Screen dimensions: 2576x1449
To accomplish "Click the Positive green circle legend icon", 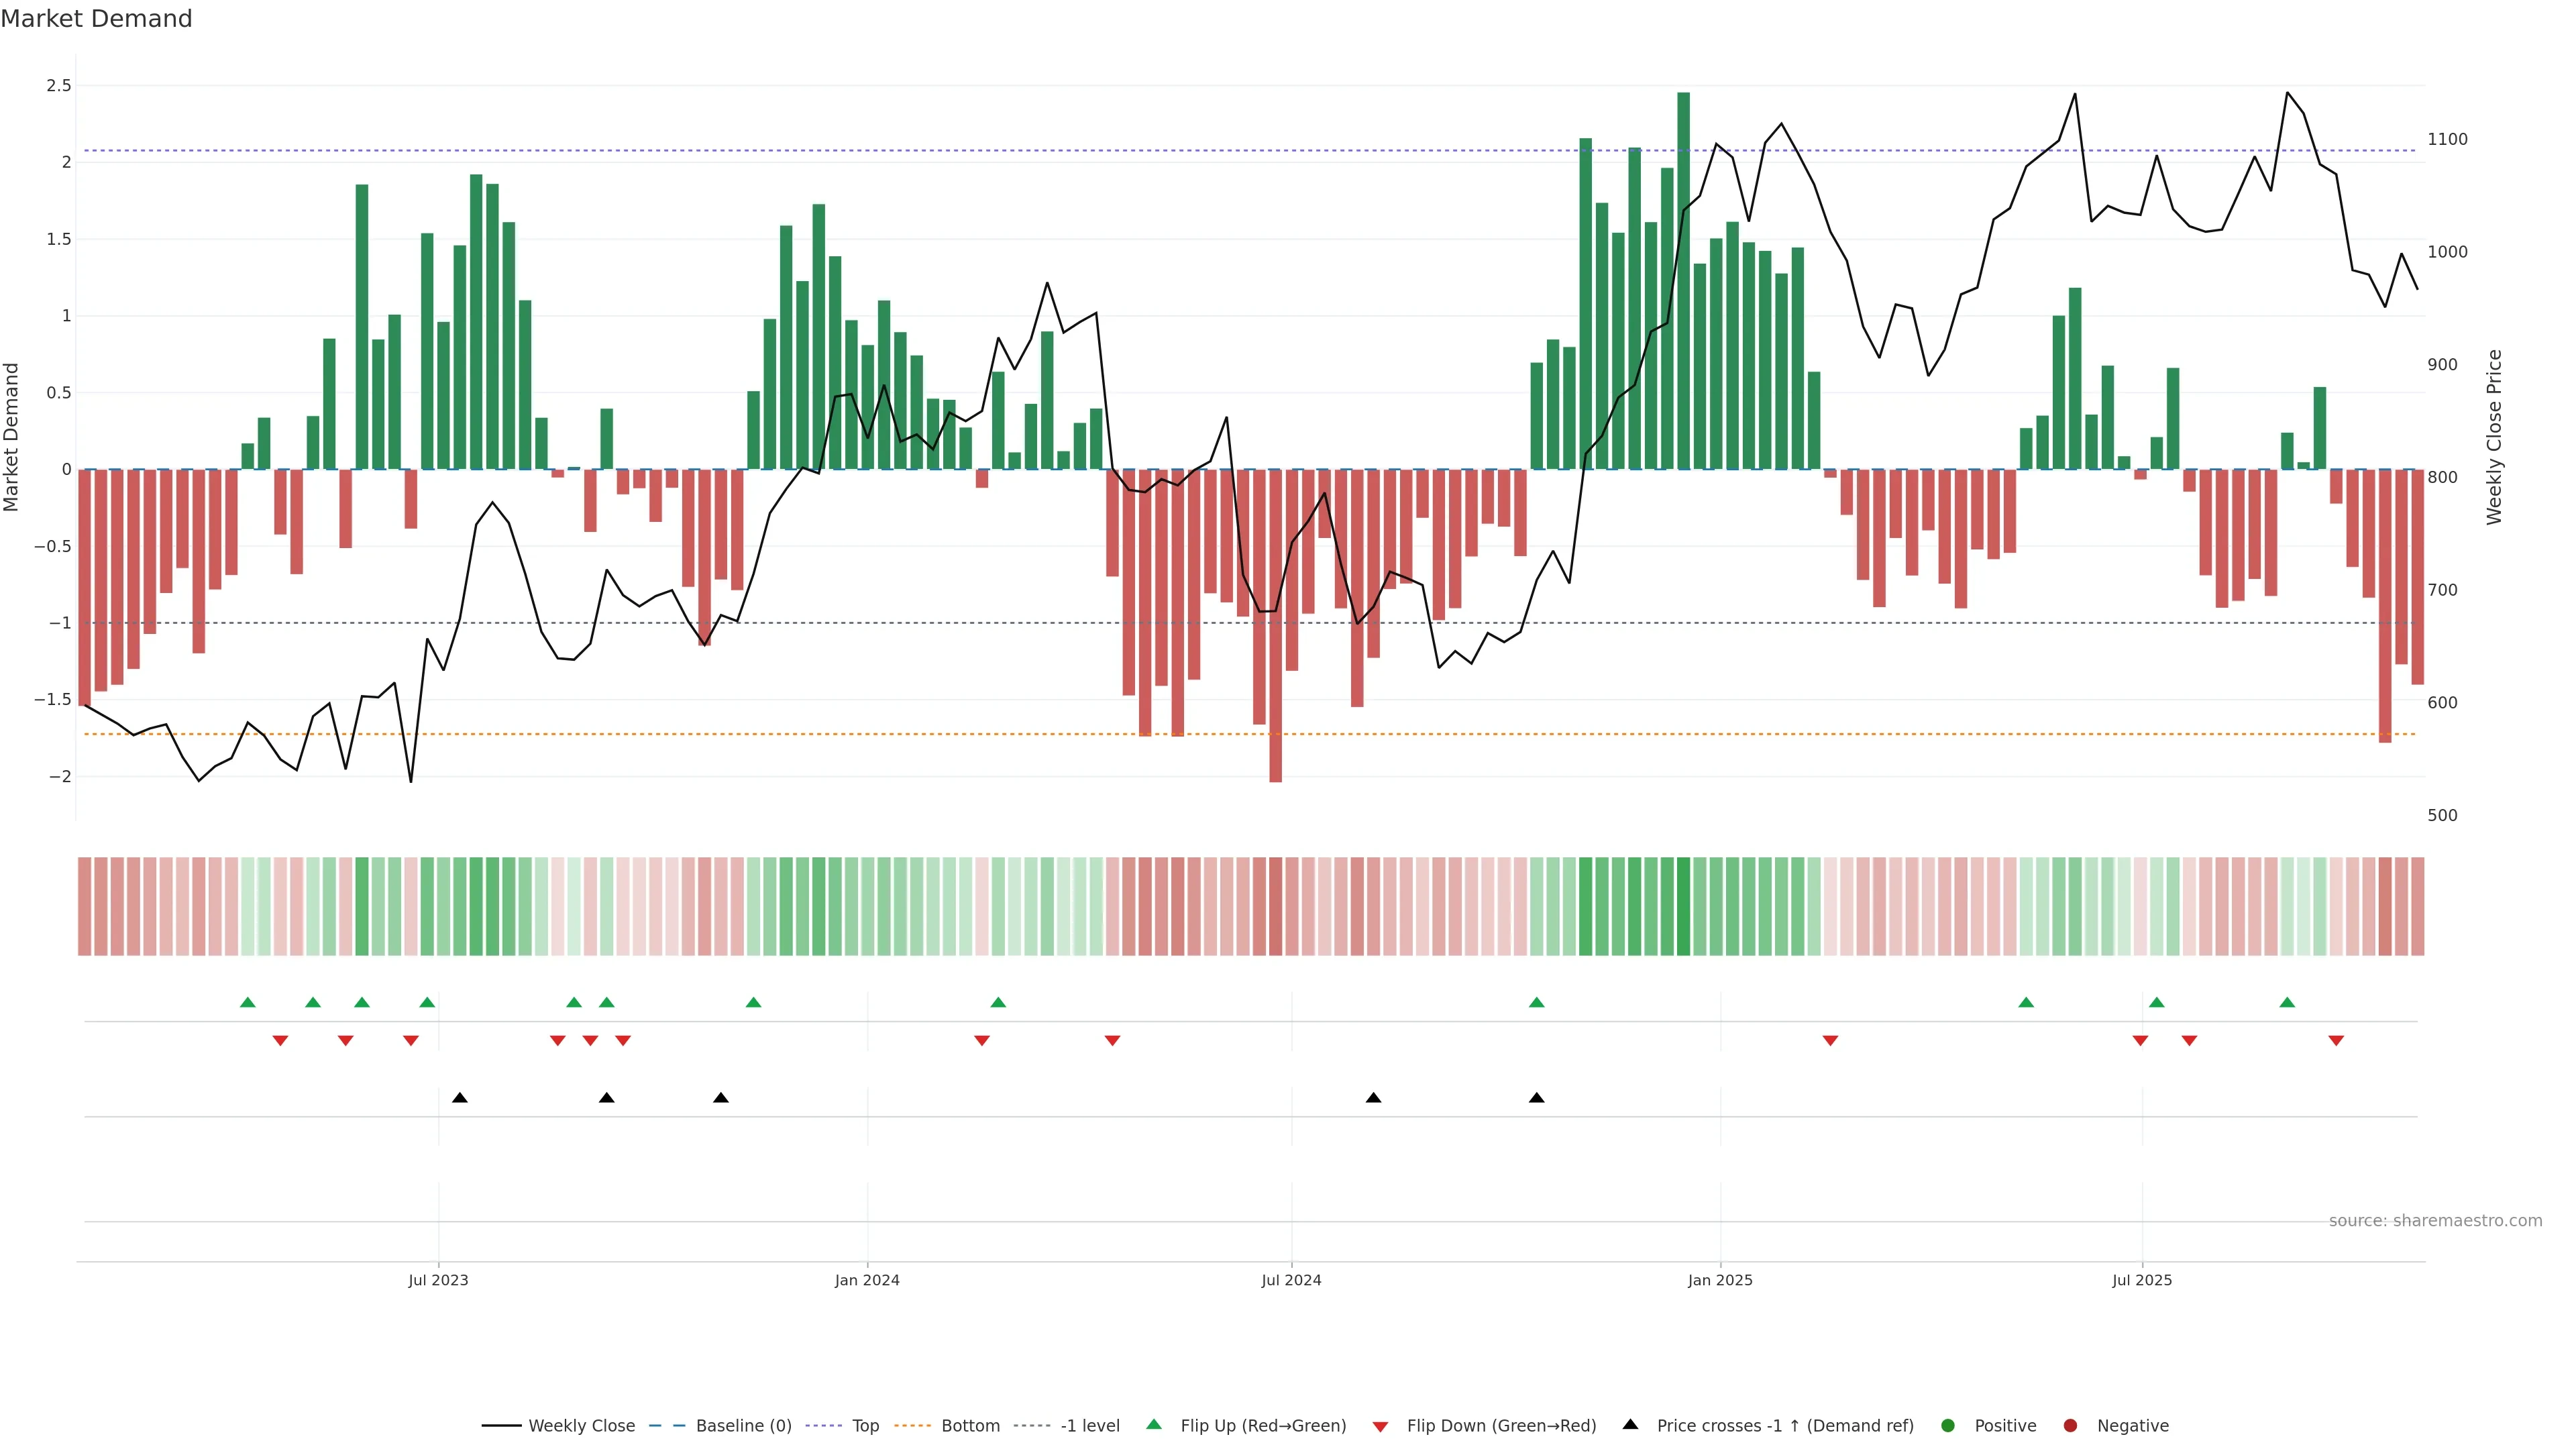I will click(x=1947, y=1426).
